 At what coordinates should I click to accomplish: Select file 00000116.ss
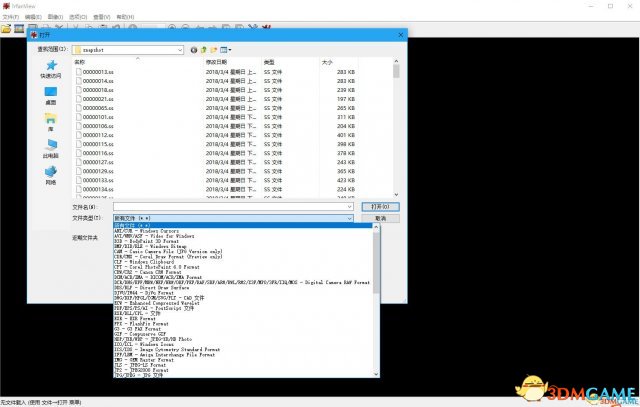click(94, 153)
